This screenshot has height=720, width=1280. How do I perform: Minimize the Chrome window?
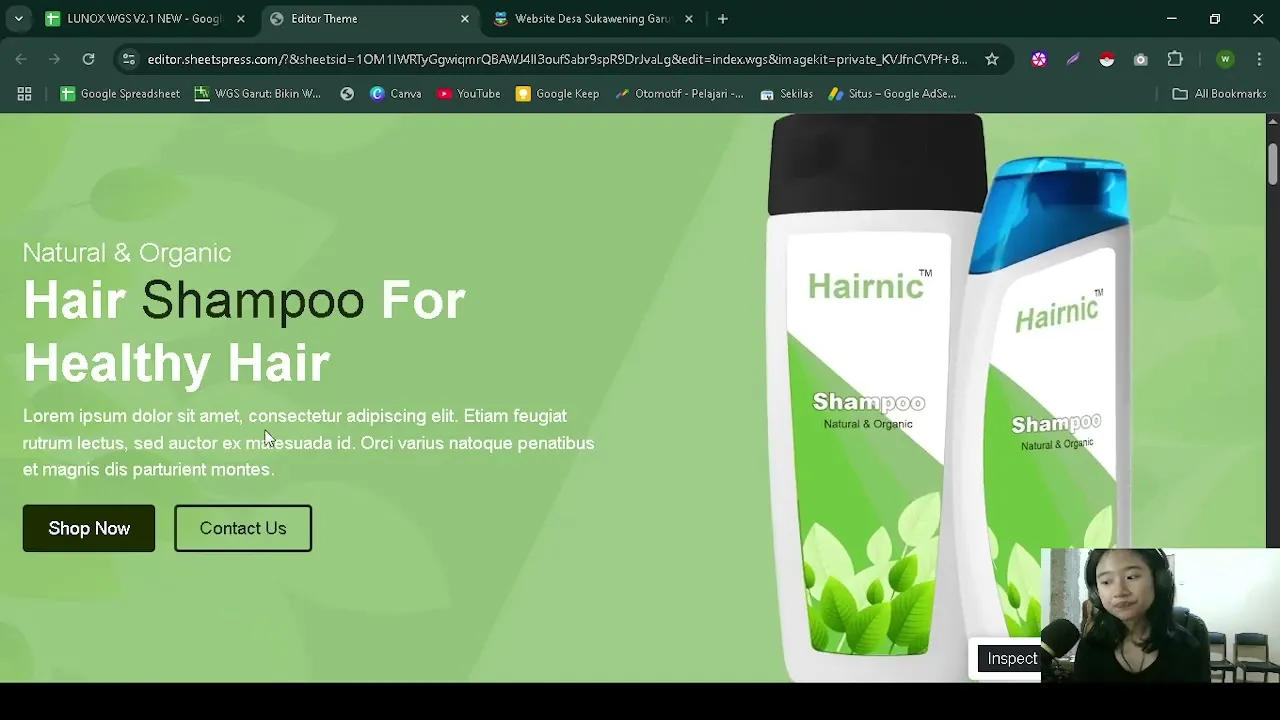(1171, 18)
